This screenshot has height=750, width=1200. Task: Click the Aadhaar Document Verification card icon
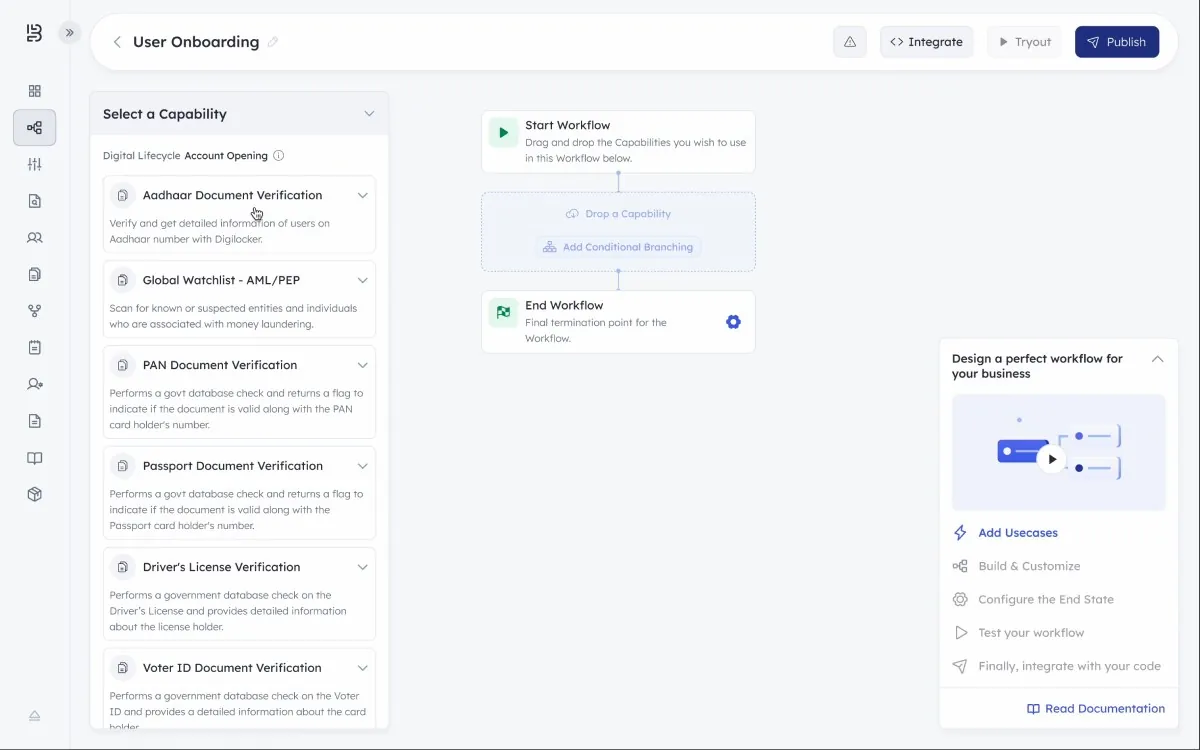pyautogui.click(x=123, y=195)
